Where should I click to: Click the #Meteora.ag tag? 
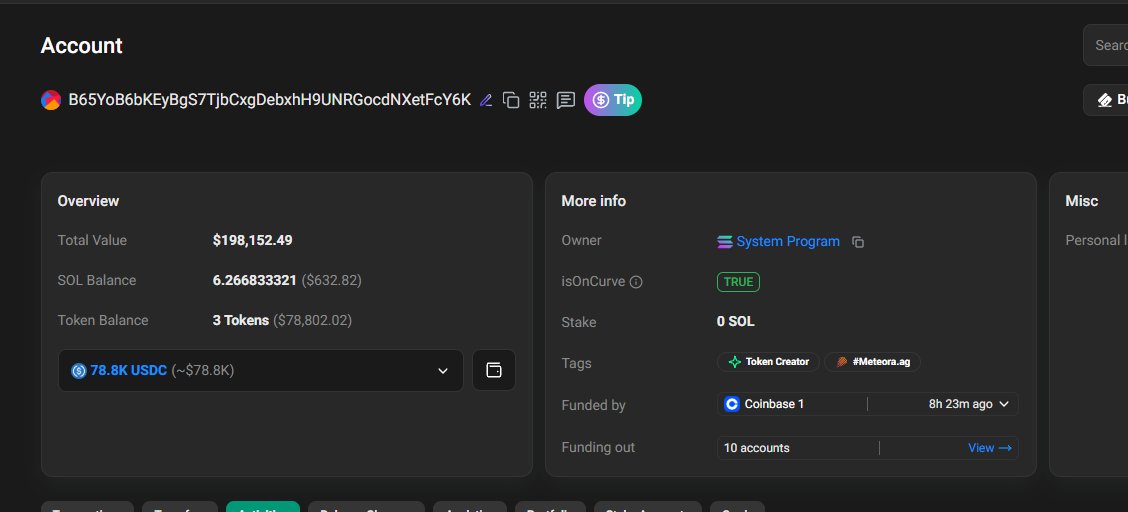(x=873, y=362)
